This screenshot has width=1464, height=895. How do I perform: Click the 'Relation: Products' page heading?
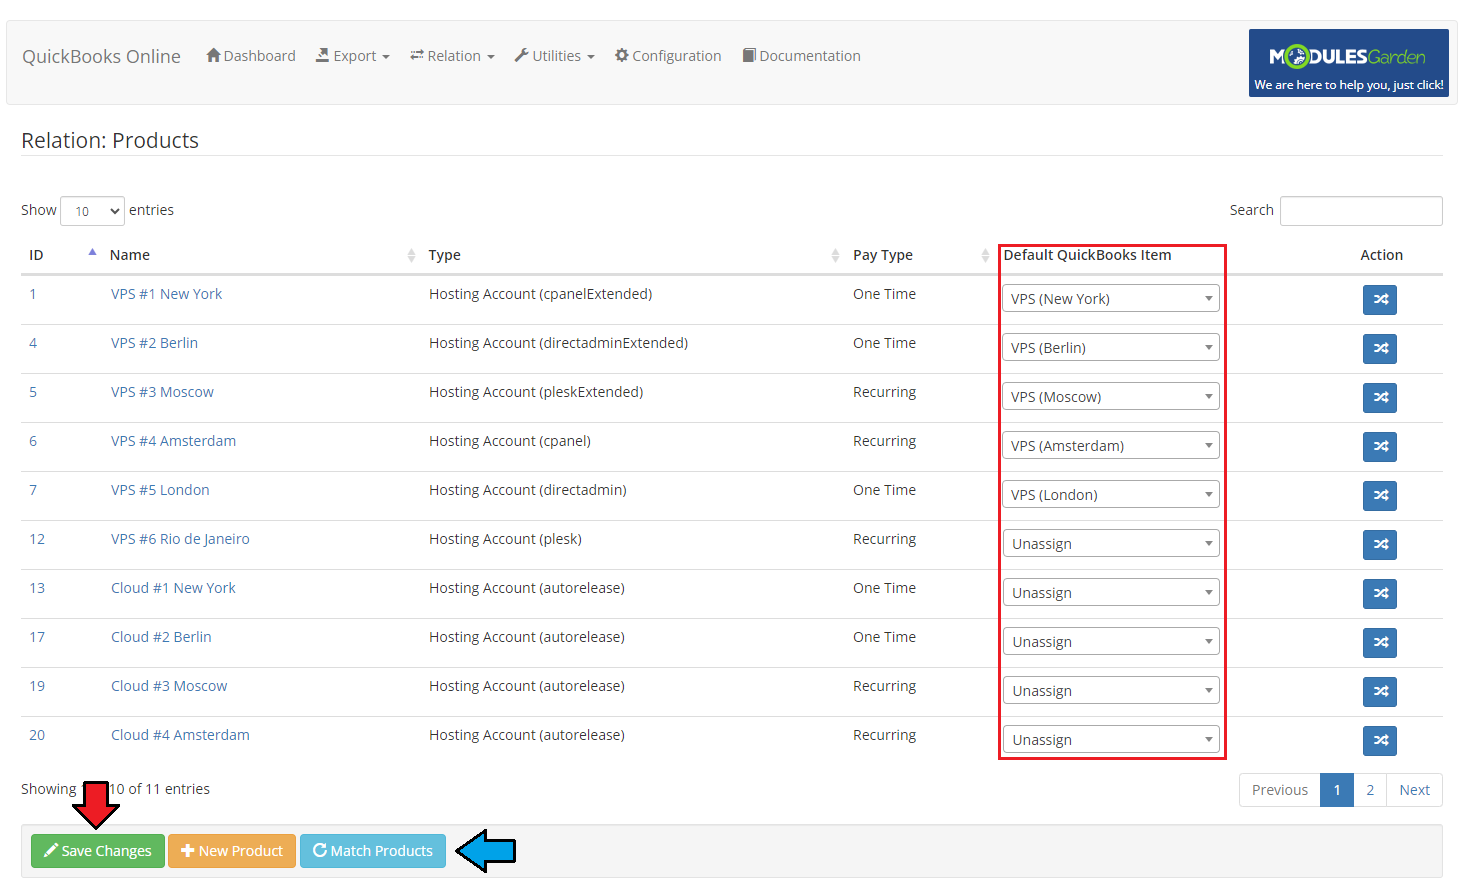pos(110,141)
